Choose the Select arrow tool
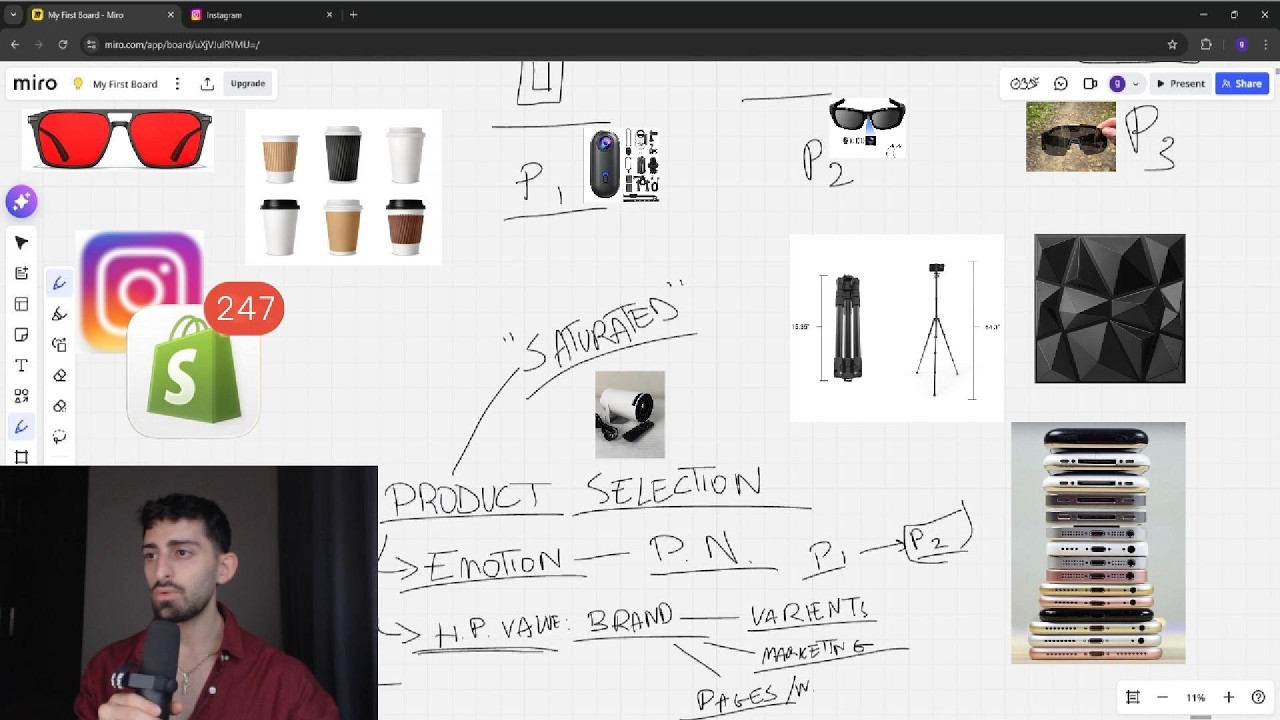The width and height of the screenshot is (1280, 720). 21,243
